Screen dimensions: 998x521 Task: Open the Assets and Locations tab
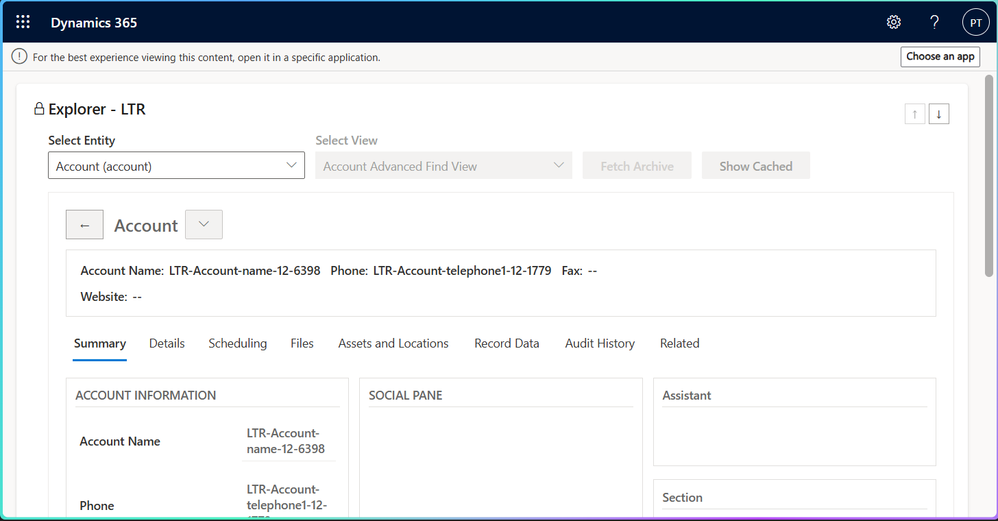(393, 344)
